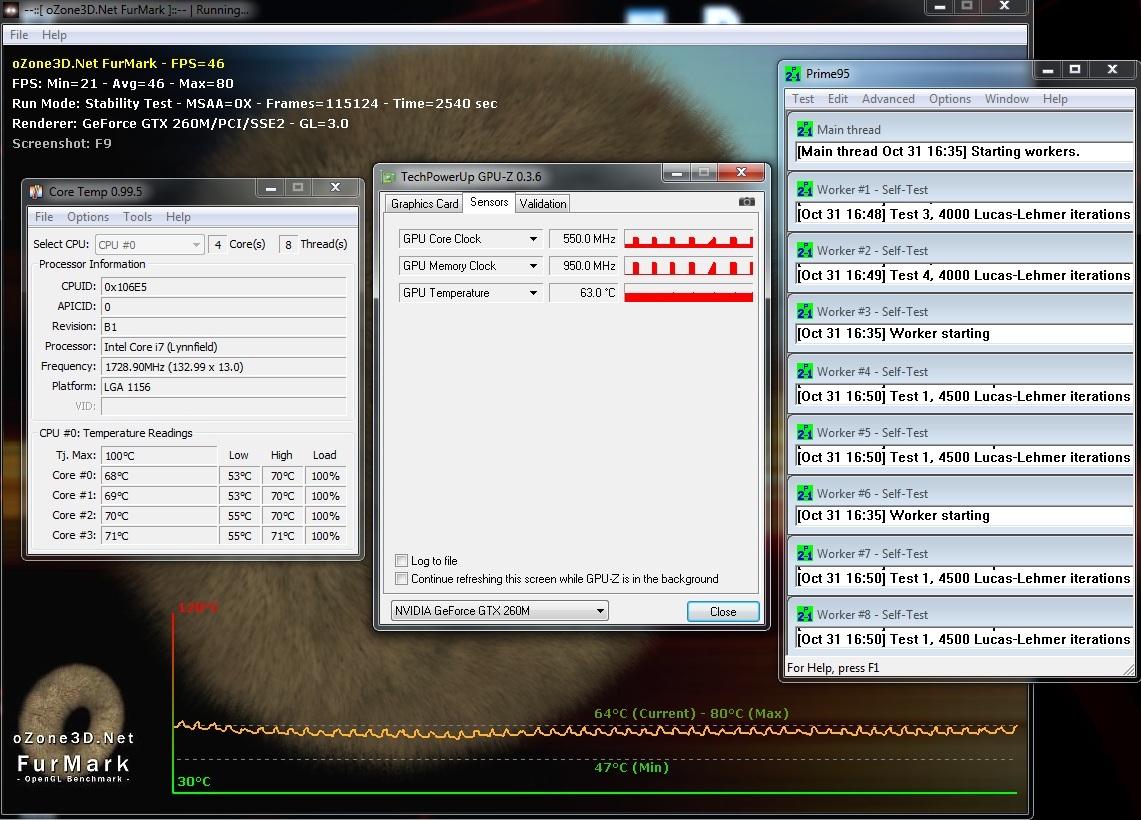Click the GPU Core Clock history graph
The width and height of the screenshot is (1141, 820).
688,239
